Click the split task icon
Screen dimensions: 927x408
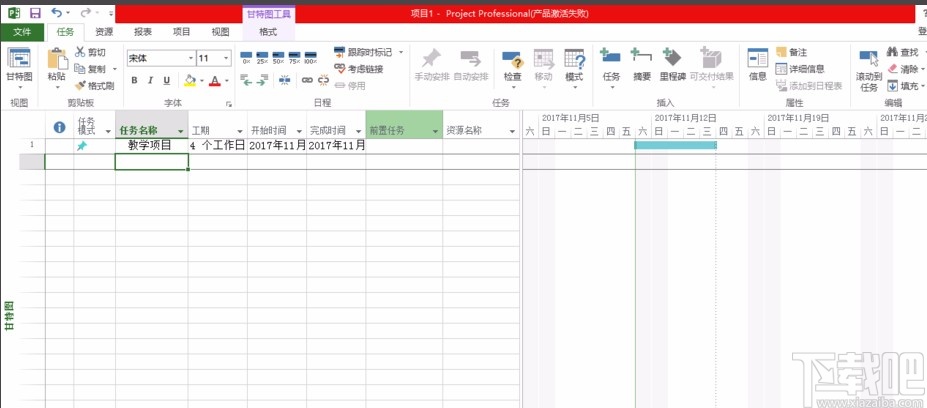pos(284,80)
